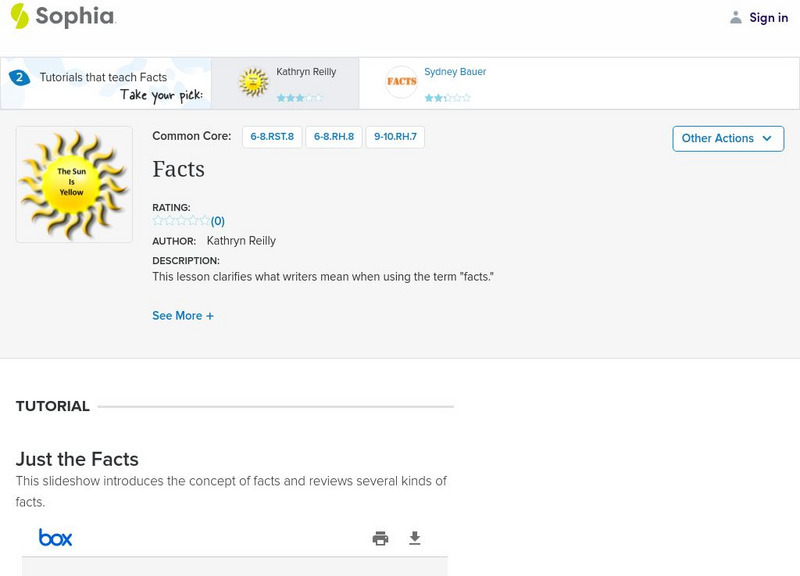
Task: Open the 9-10.RH.7 Common Core standard
Action: [x=395, y=137]
